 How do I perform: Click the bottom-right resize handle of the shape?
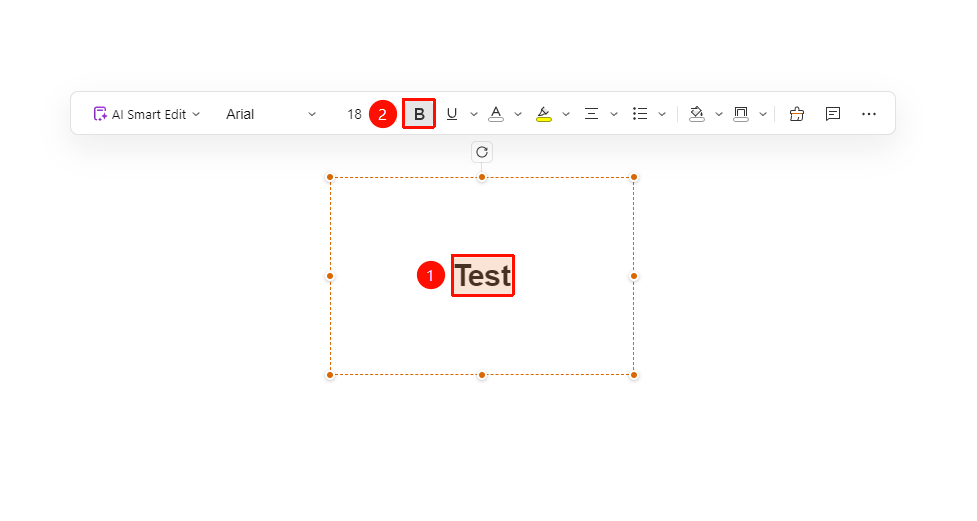(x=634, y=375)
